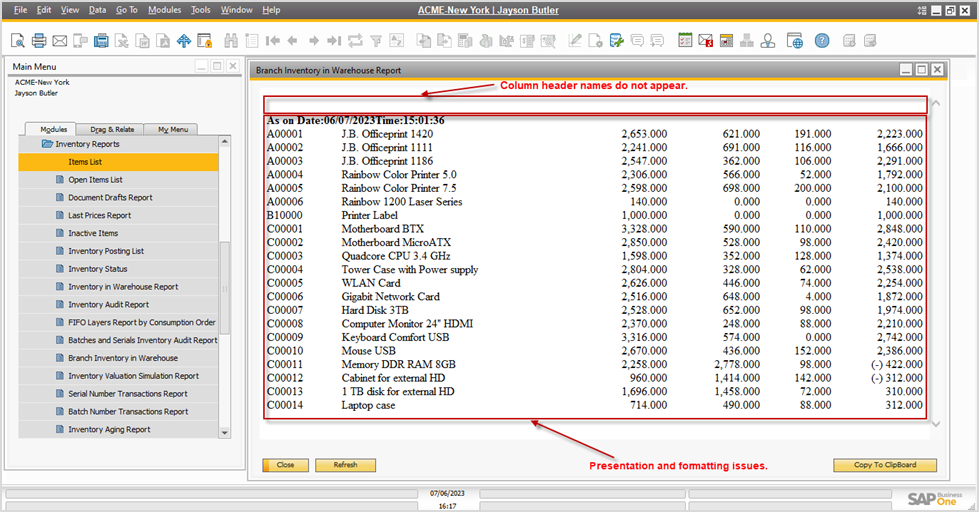Click the Find binoculars icon
Screen dimensions: 979x512
click(x=231, y=41)
